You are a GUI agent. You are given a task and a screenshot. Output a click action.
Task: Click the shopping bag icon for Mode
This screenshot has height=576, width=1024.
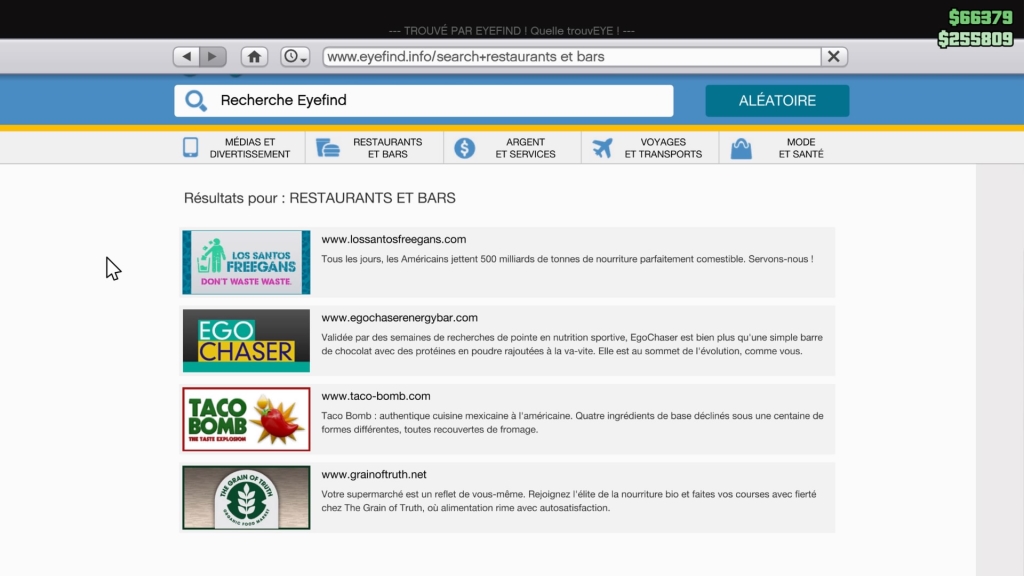[x=741, y=148]
